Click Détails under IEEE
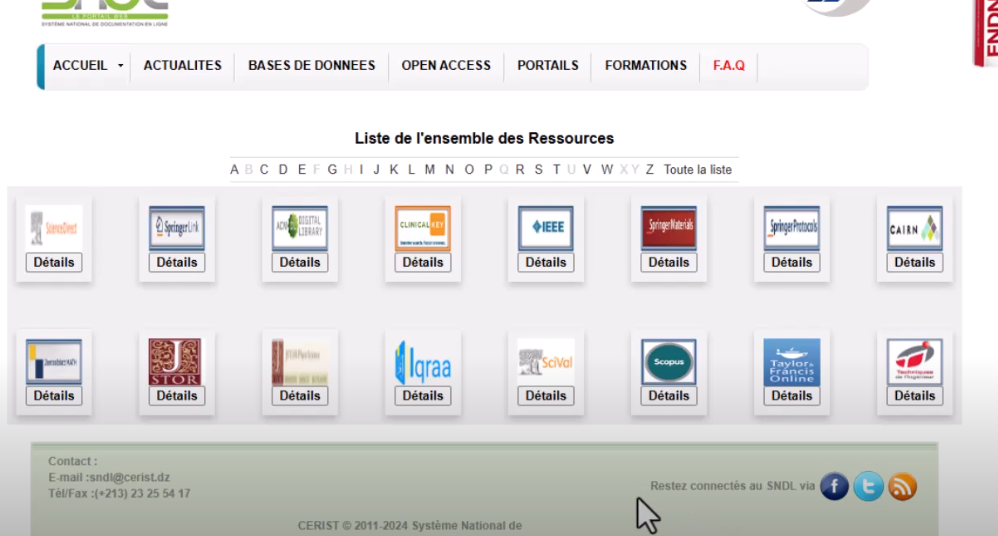 (x=545, y=262)
